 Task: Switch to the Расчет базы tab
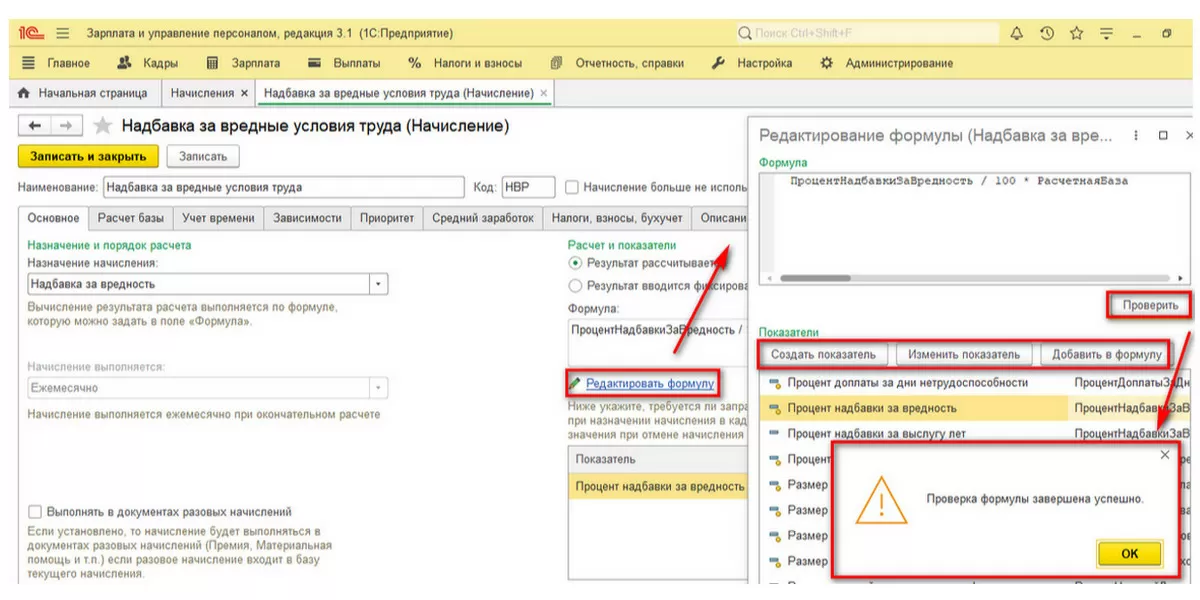pyautogui.click(x=130, y=218)
